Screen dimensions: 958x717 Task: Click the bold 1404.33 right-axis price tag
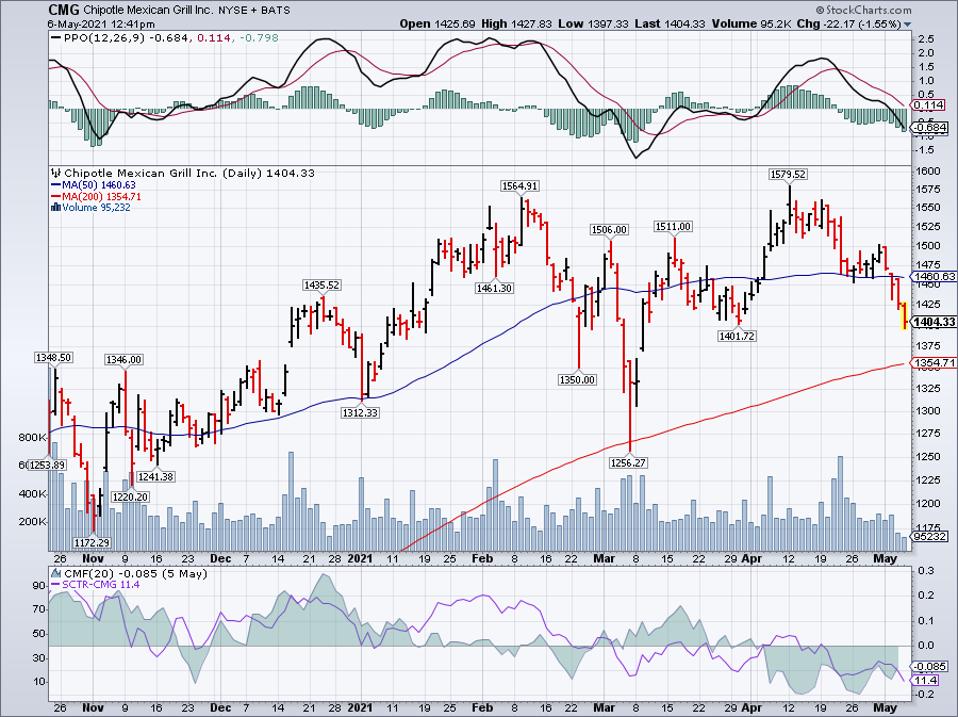[935, 322]
